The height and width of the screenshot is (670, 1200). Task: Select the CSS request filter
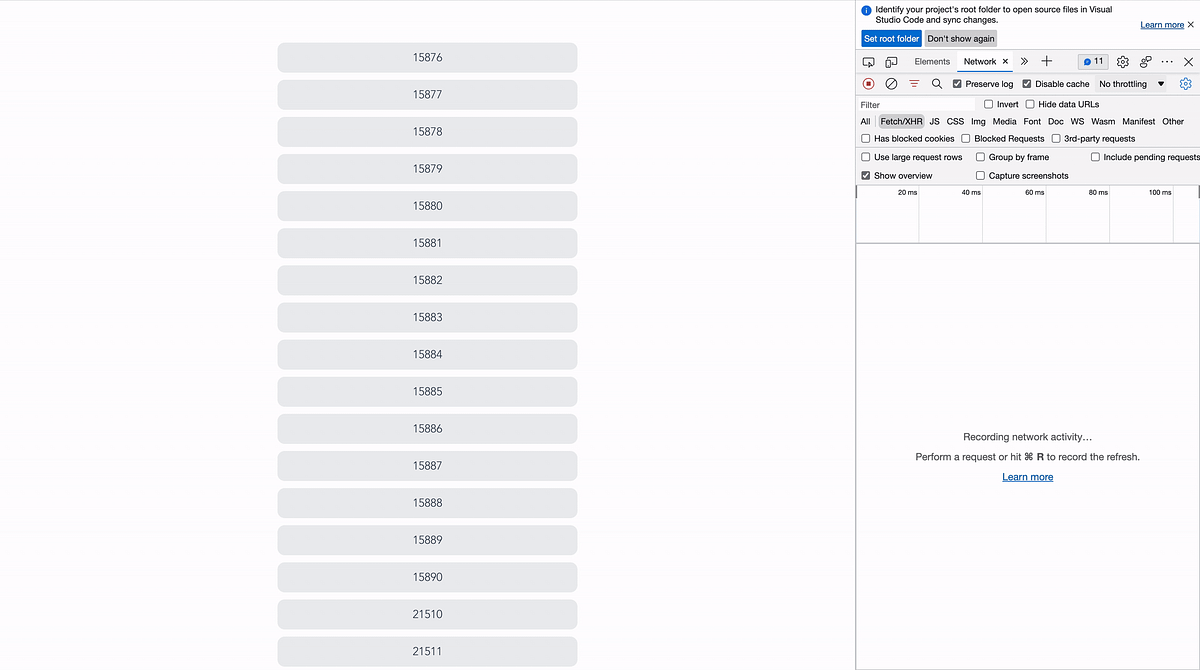click(x=955, y=121)
